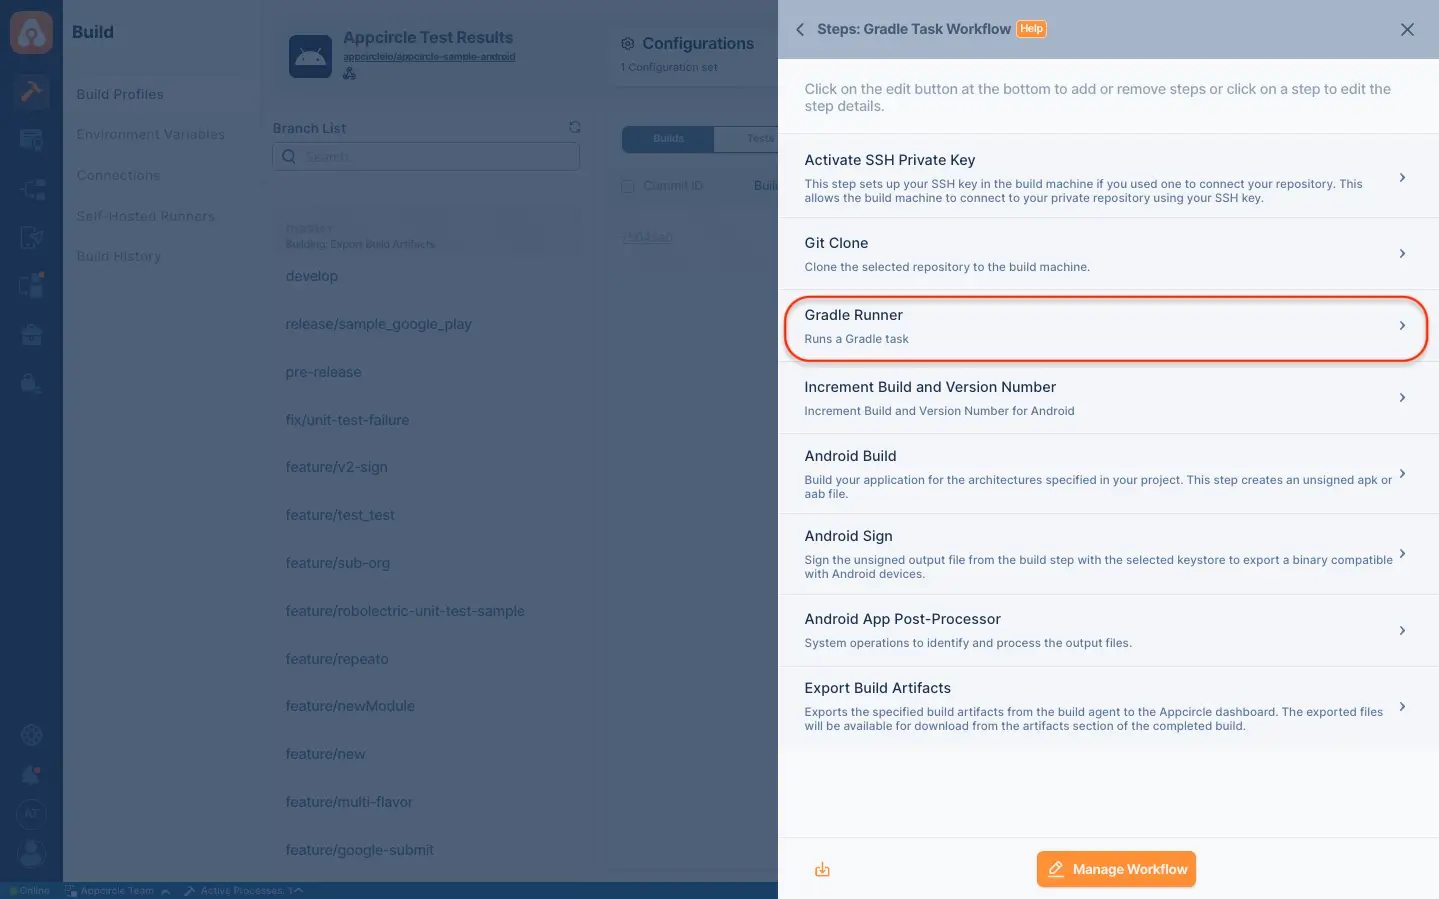
Task: Toggle the Commit ID select-all checkbox
Action: tap(628, 186)
